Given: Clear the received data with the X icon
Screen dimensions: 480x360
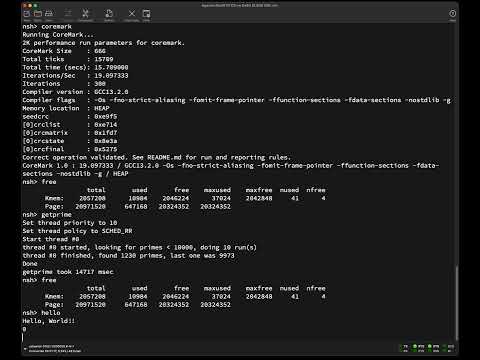Looking at the screenshot, I should tap(132, 14).
